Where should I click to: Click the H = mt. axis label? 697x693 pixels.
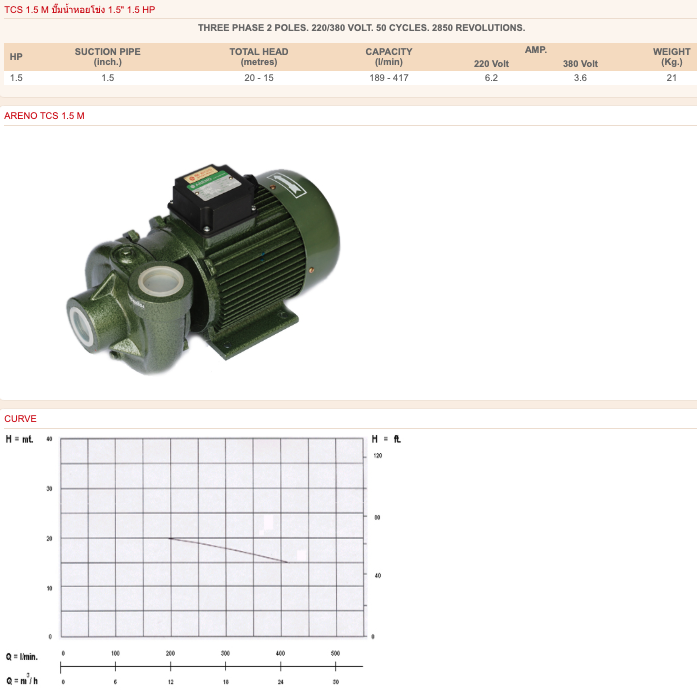(x=19, y=439)
